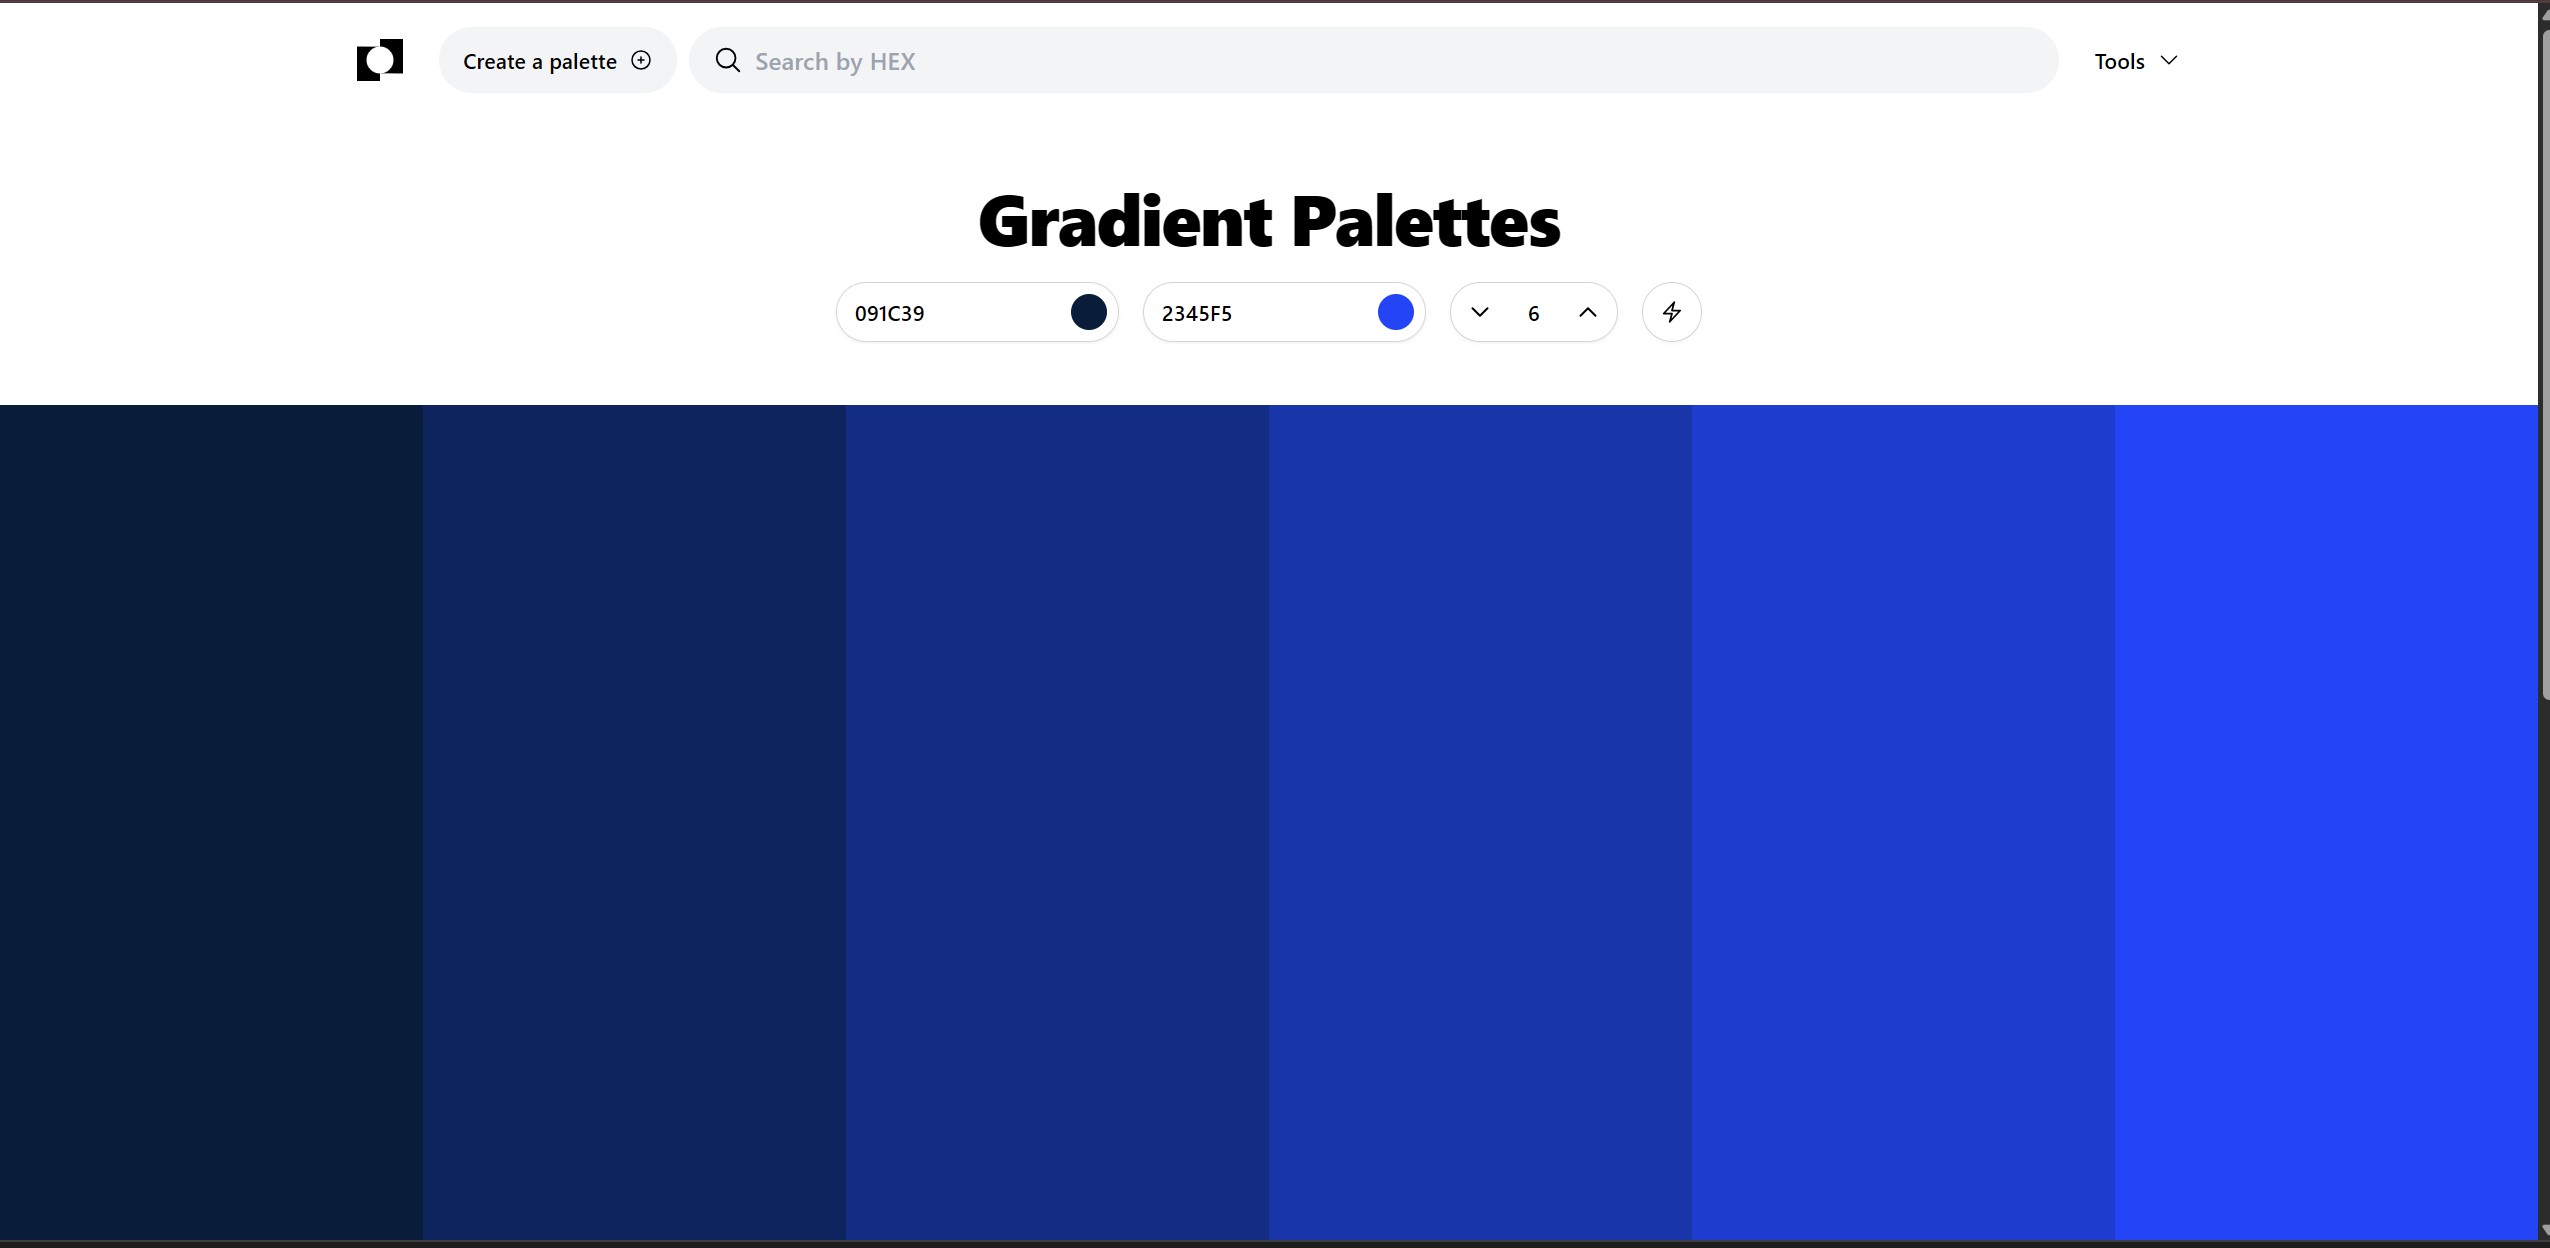Click the lightning bolt generate button
The image size is (2550, 1248).
1671,312
